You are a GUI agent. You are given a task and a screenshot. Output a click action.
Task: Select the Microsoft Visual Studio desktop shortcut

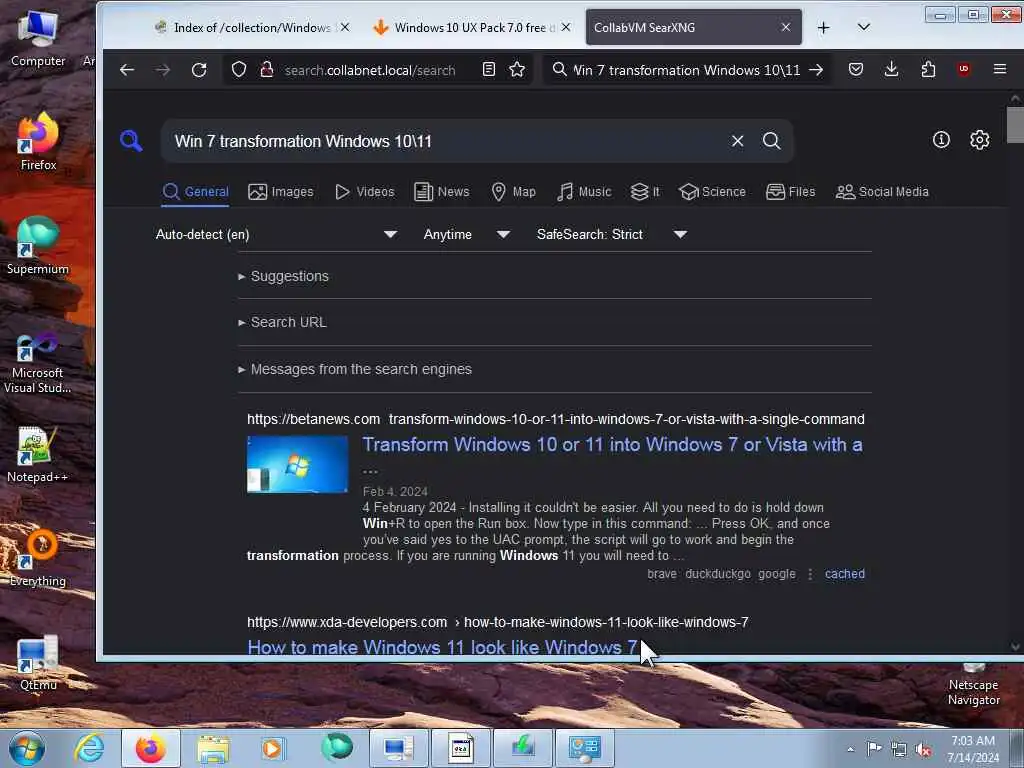37,363
